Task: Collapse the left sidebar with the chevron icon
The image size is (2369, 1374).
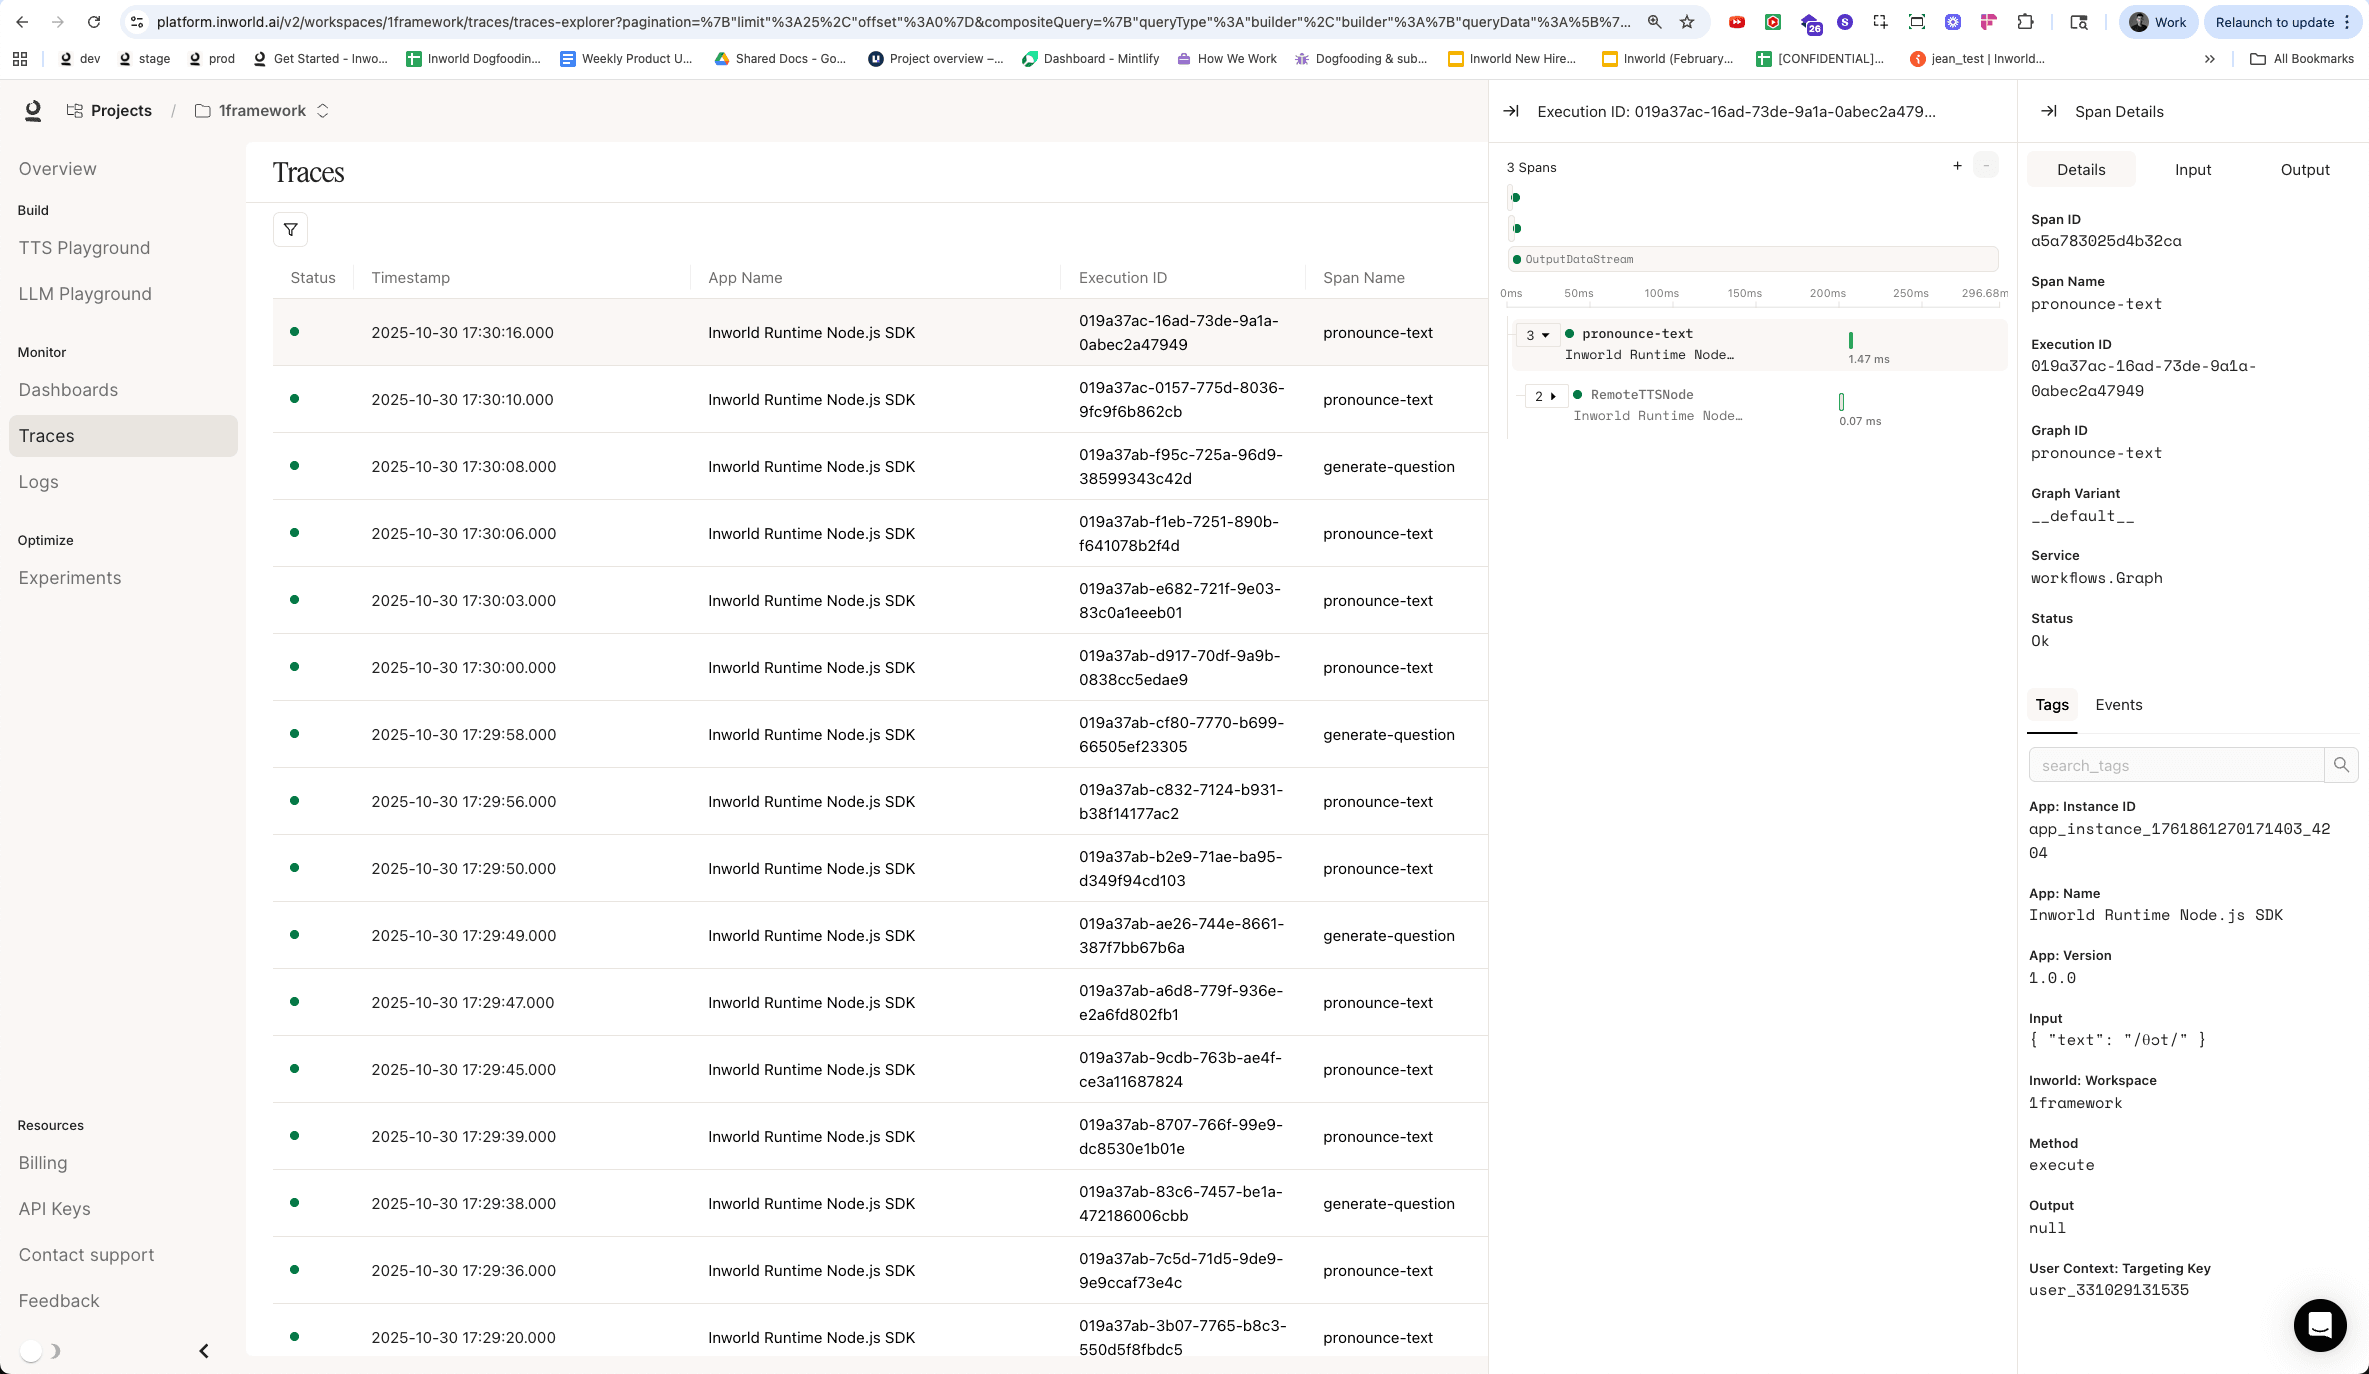Action: pos(204,1350)
